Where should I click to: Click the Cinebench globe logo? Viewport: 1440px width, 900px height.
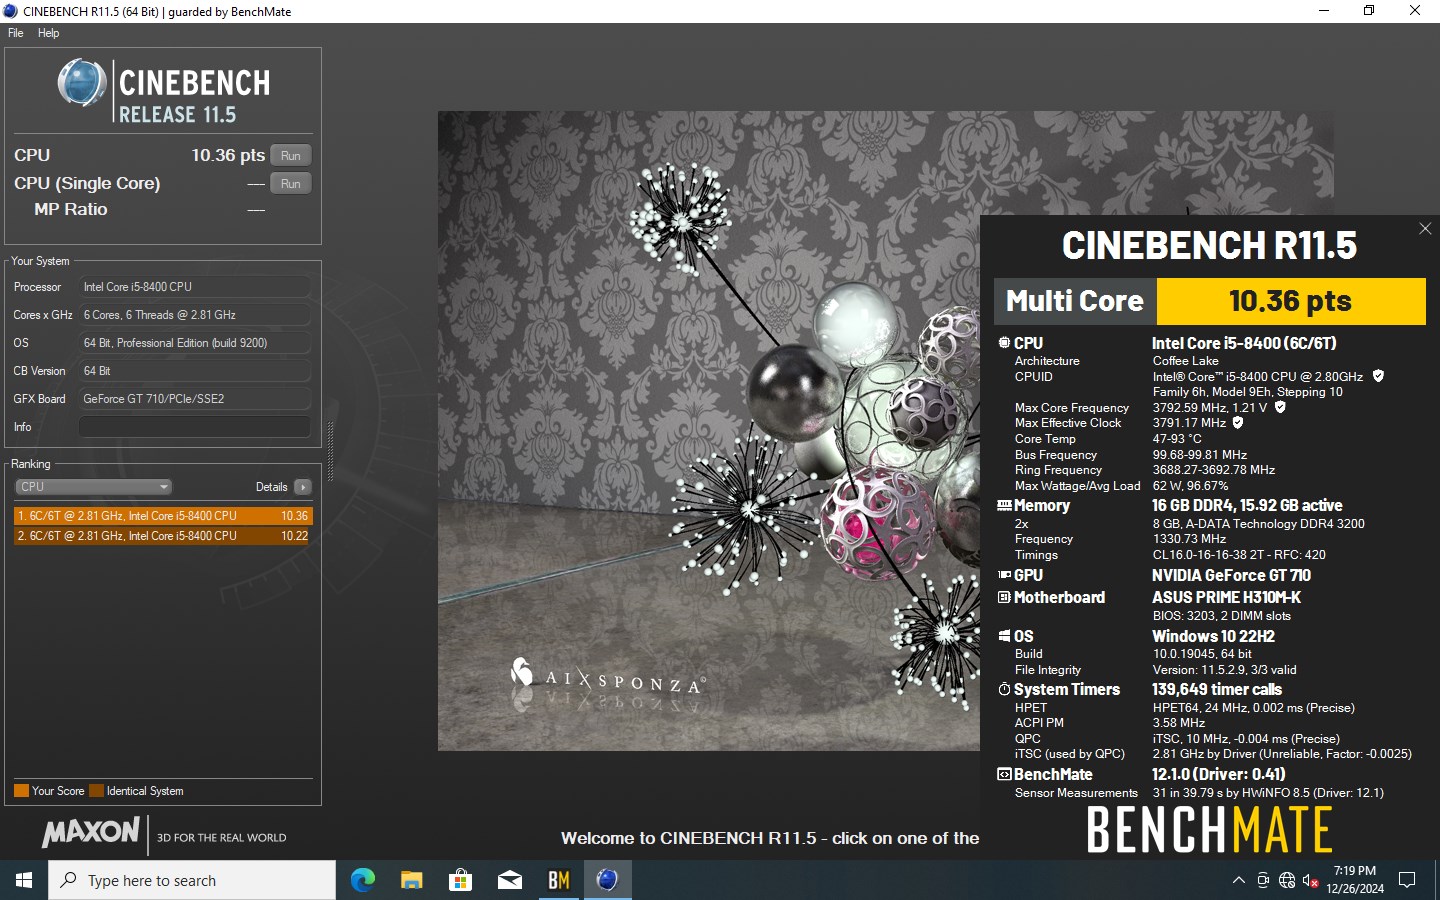pos(81,83)
